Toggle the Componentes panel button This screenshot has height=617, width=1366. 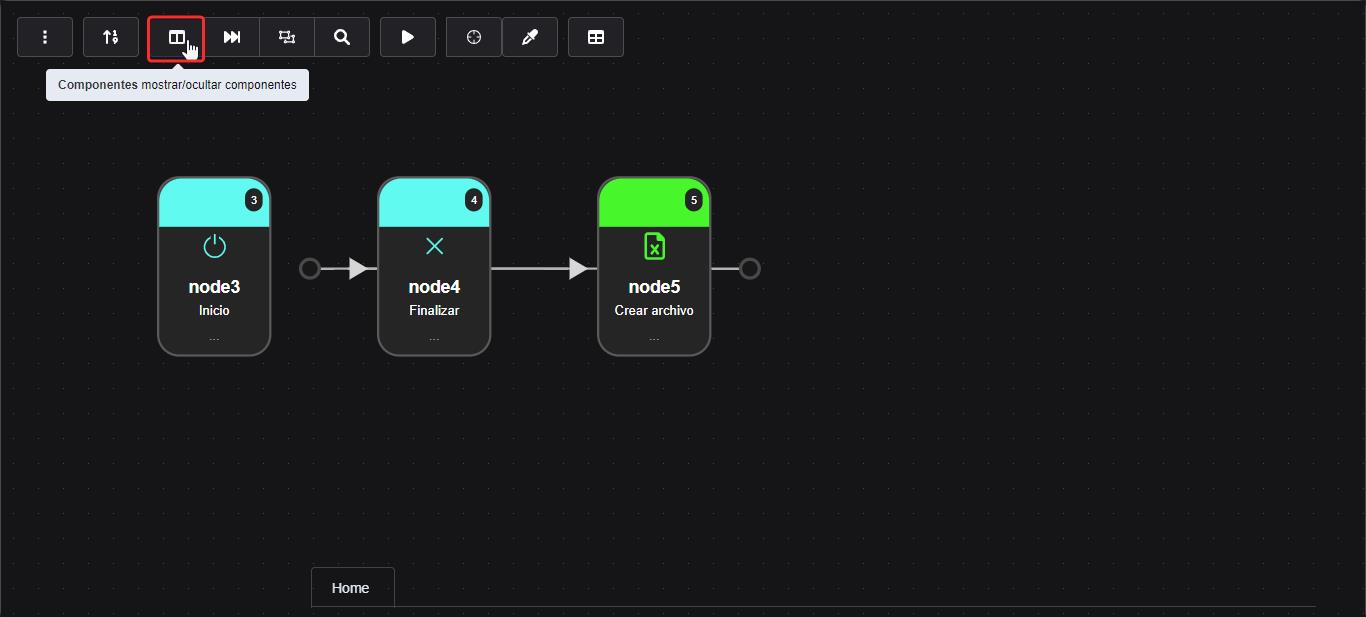click(x=176, y=38)
